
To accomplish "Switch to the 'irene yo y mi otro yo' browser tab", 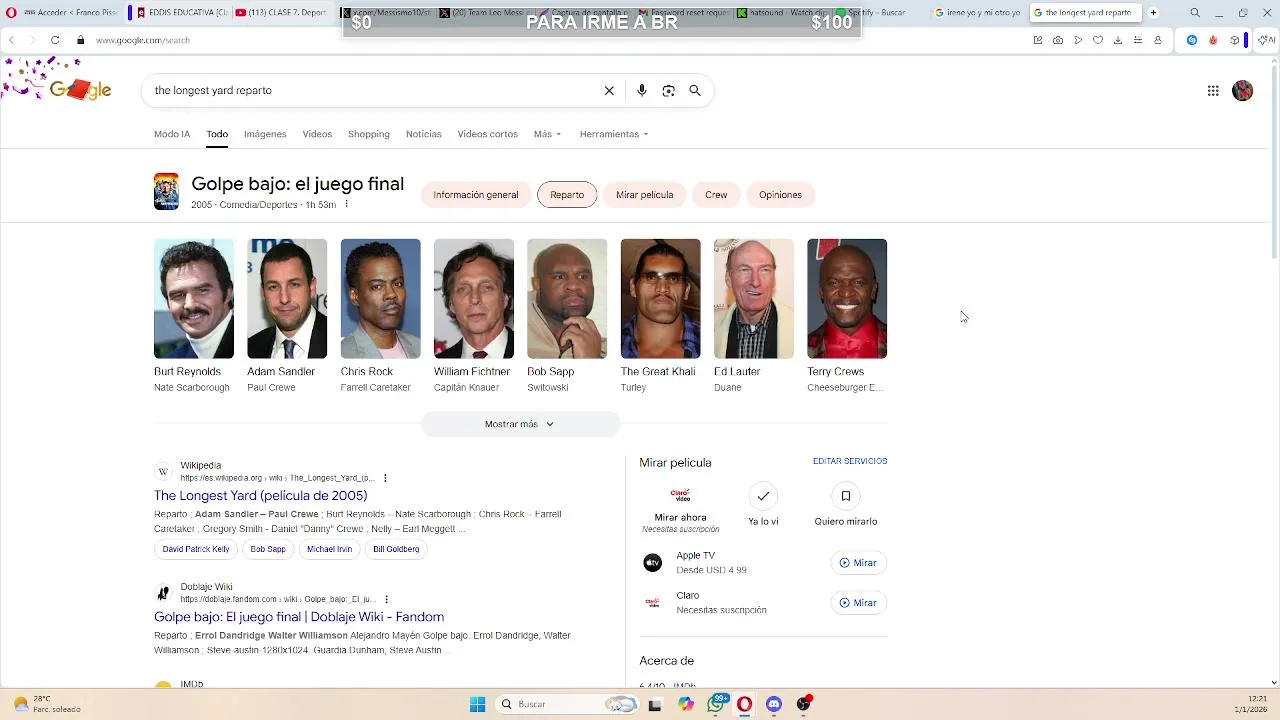I will point(978,13).
